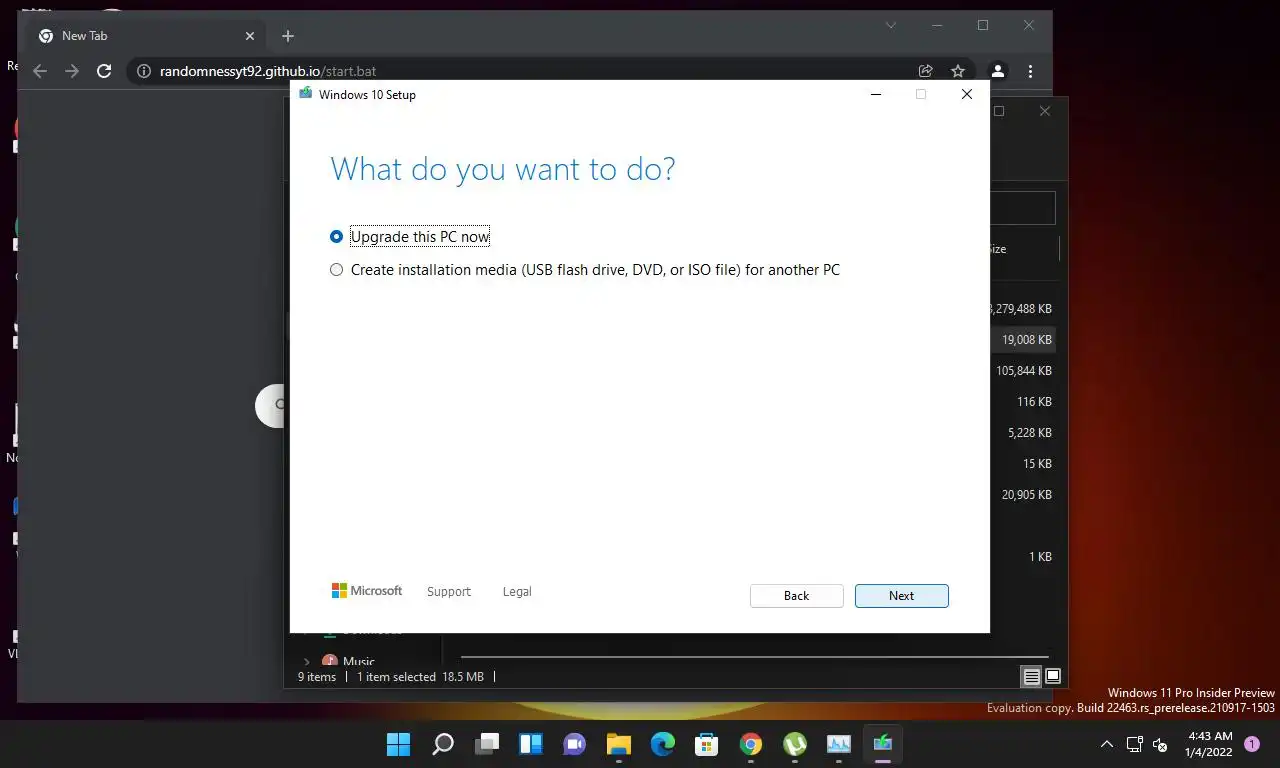
Task: Open clock and date 4:43 AM
Action: tap(1208, 744)
